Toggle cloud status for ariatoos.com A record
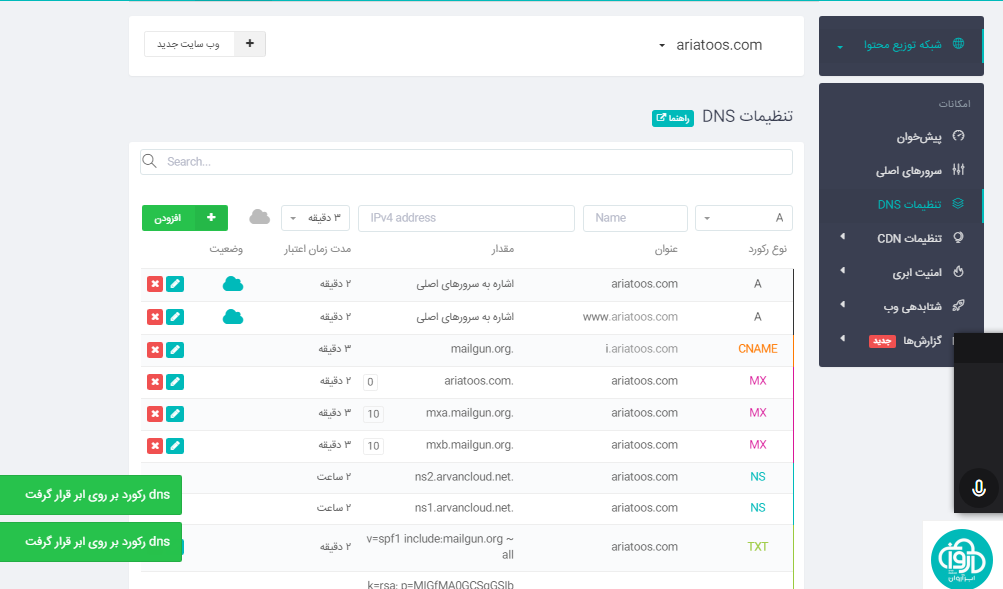 click(x=233, y=284)
